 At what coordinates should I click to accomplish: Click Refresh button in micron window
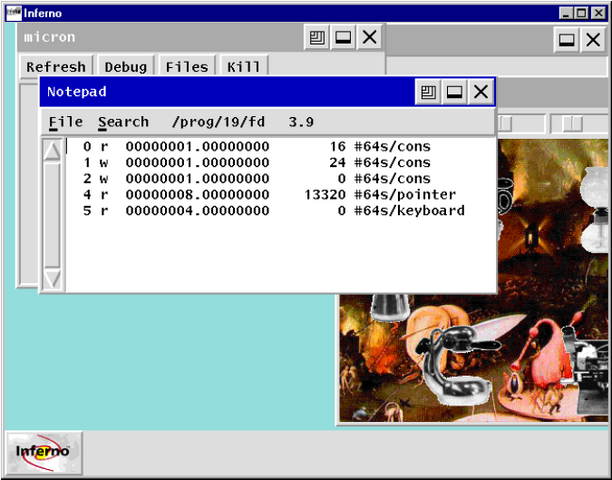click(x=56, y=67)
